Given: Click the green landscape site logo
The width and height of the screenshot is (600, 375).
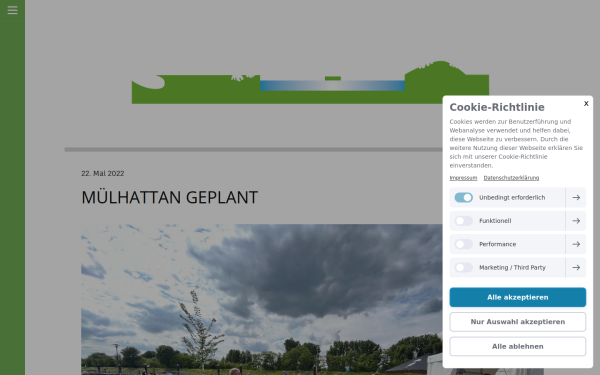Looking at the screenshot, I should (x=310, y=82).
